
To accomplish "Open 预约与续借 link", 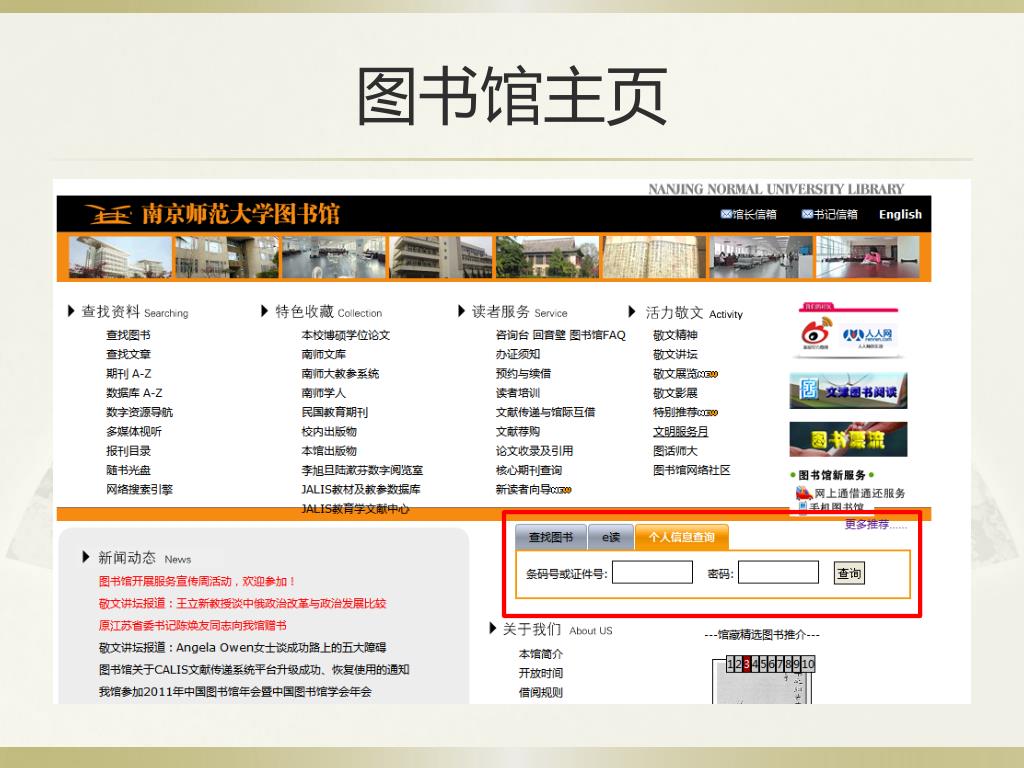I will point(523,374).
